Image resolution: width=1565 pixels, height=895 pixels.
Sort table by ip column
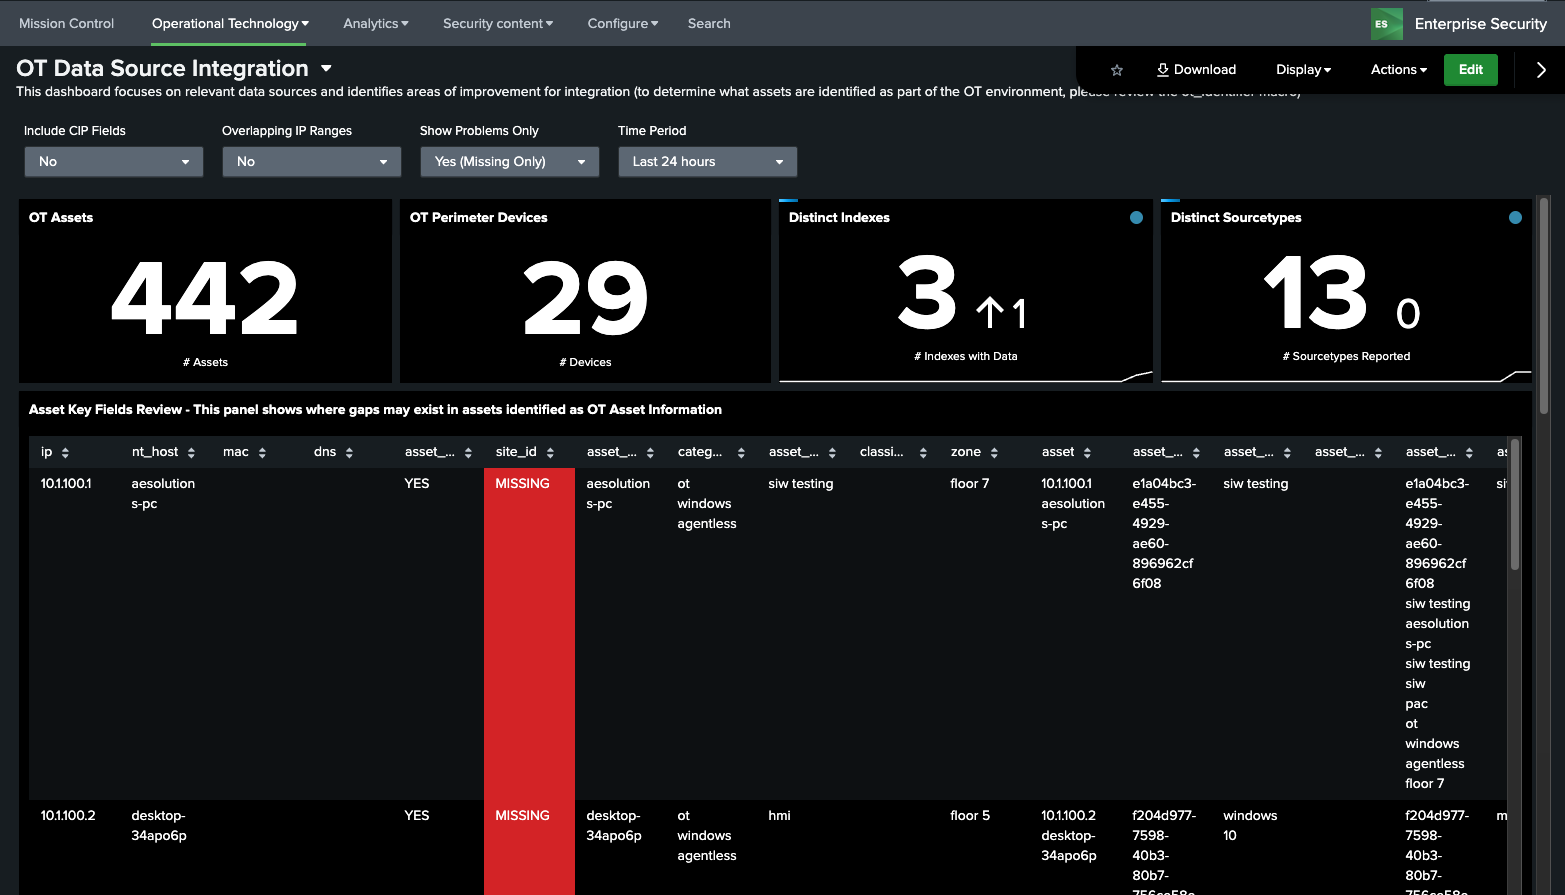tap(55, 452)
